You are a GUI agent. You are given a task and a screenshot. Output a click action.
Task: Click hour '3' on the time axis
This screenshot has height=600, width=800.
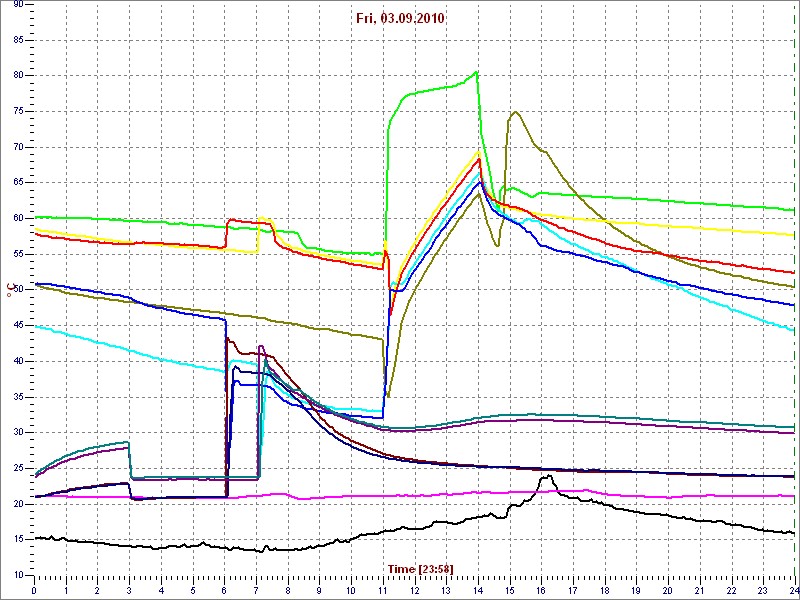point(129,590)
